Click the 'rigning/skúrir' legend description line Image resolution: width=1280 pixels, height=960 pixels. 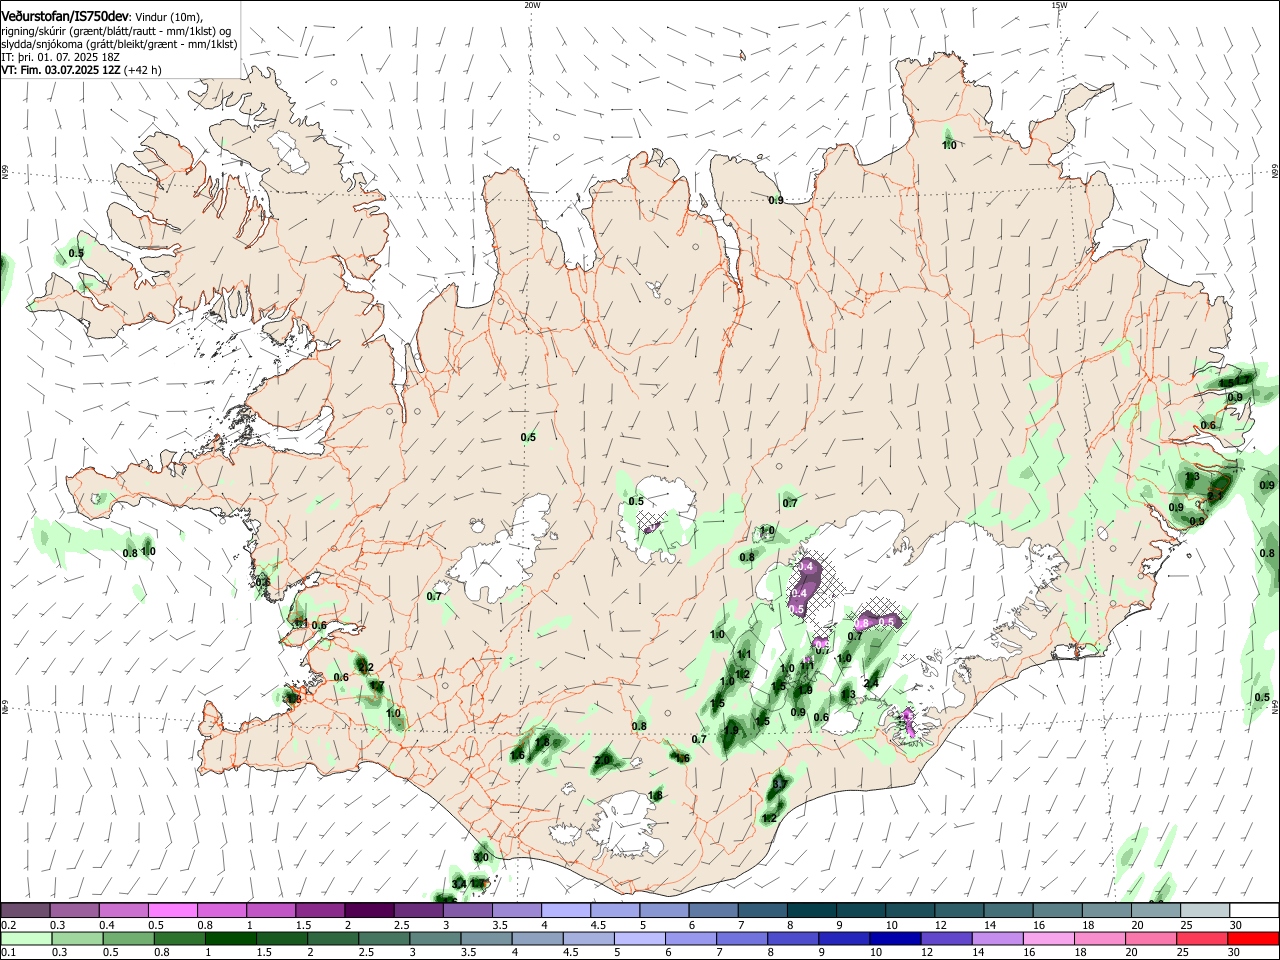click(x=116, y=31)
